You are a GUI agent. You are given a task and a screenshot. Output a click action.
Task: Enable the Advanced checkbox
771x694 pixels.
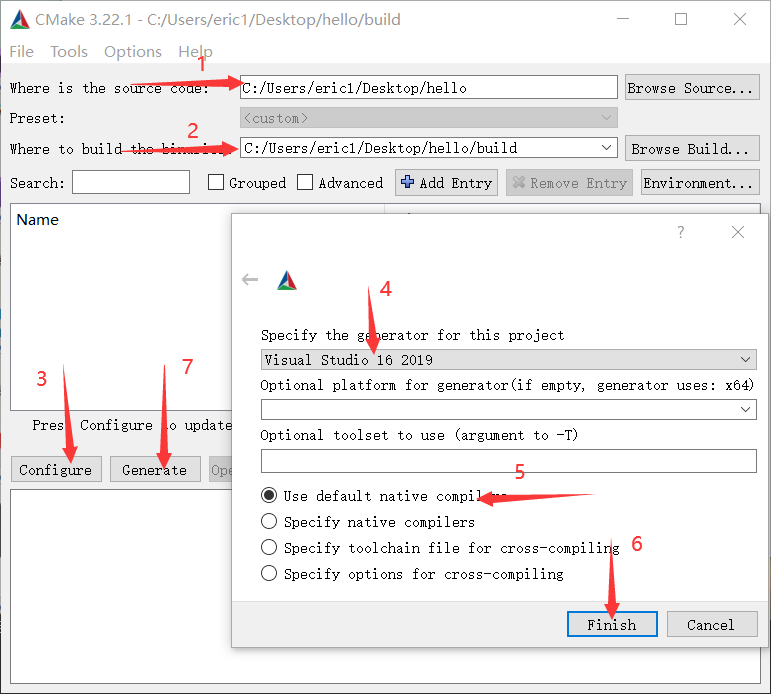305,182
